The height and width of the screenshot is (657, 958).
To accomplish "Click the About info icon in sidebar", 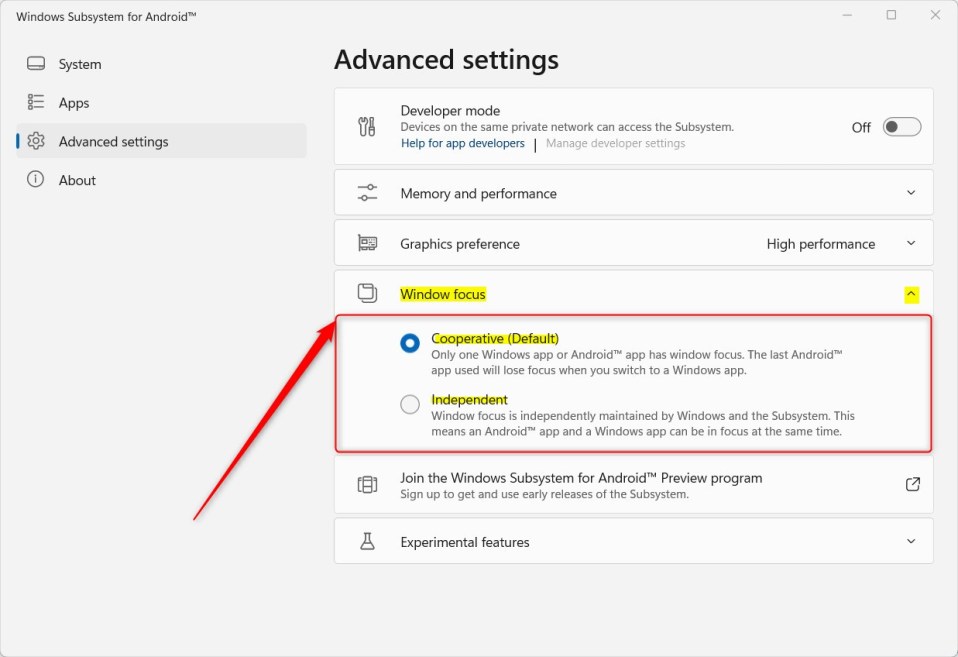I will (37, 180).
